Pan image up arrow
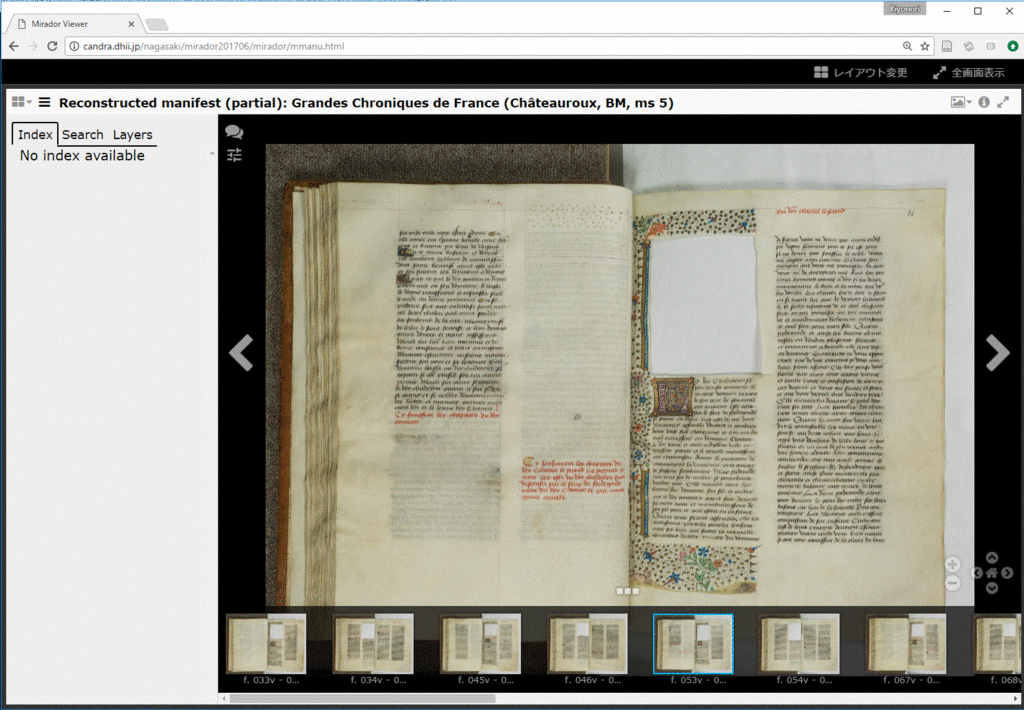 pos(992,558)
